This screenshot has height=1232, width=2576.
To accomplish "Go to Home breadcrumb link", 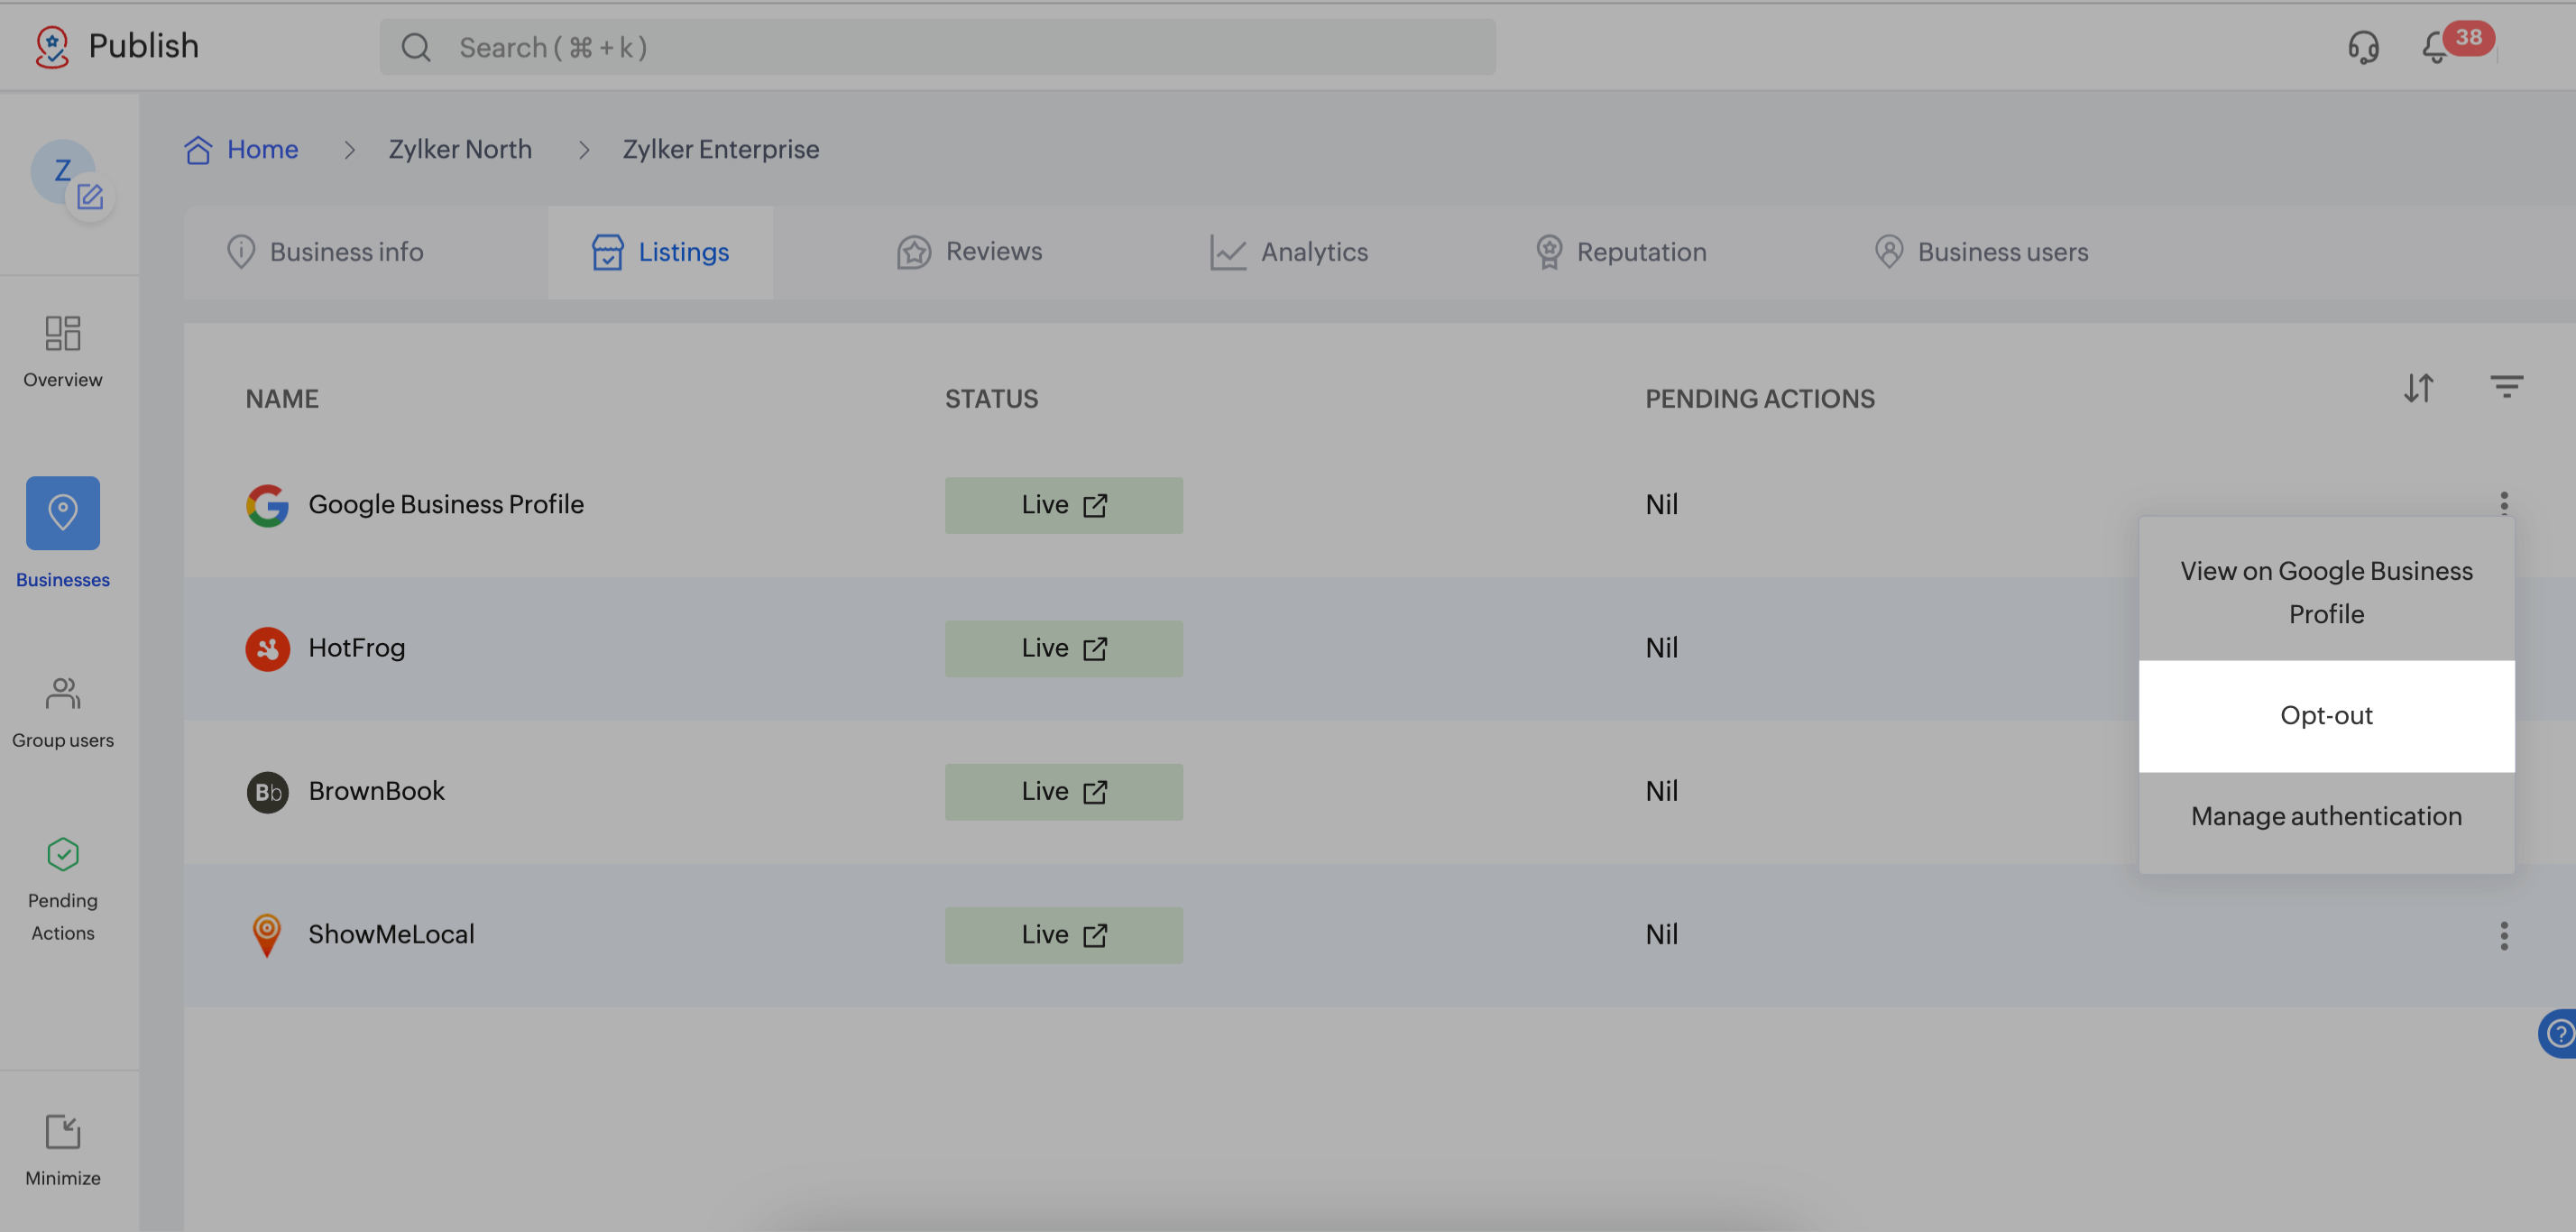I will (x=262, y=149).
